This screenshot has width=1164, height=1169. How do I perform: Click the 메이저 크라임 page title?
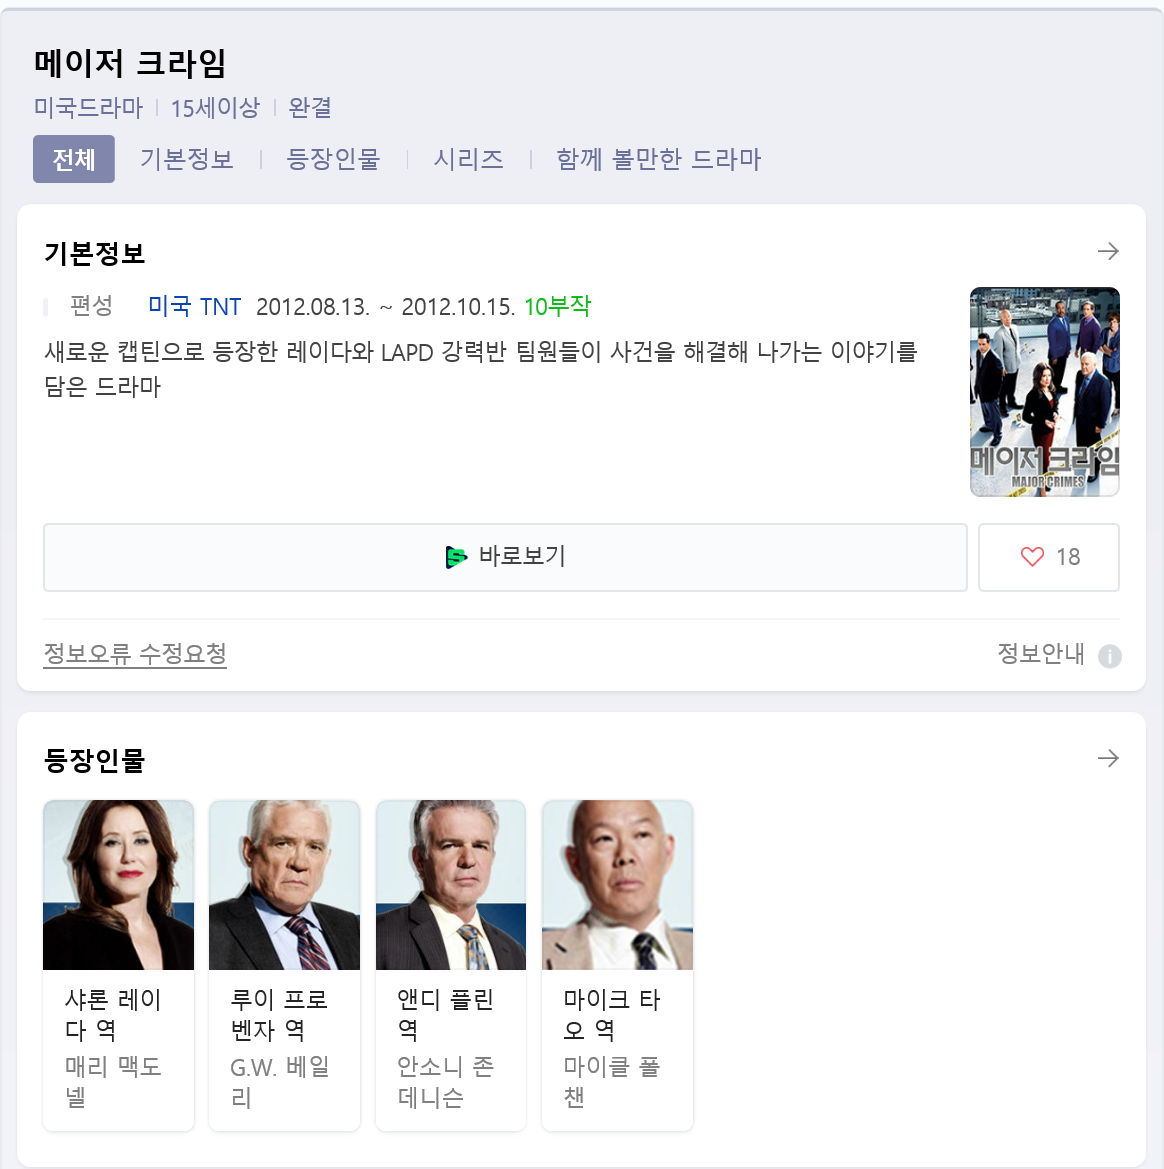coord(130,63)
